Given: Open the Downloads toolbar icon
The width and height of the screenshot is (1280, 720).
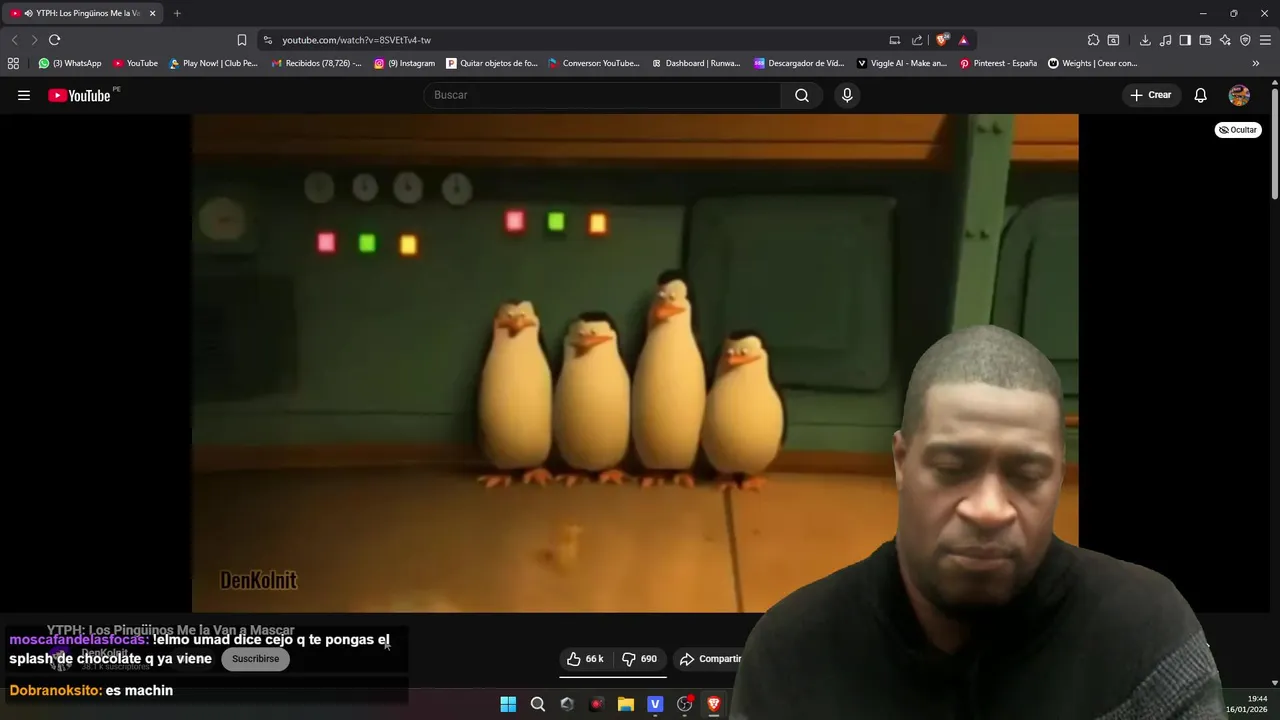Looking at the screenshot, I should (x=1145, y=40).
